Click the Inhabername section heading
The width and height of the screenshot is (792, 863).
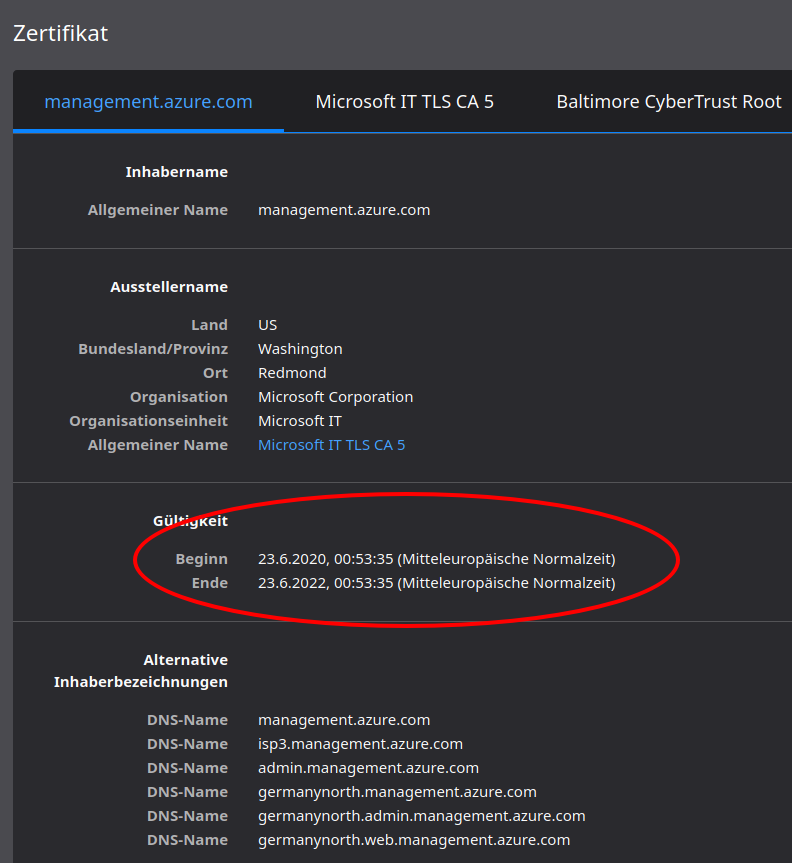177,172
